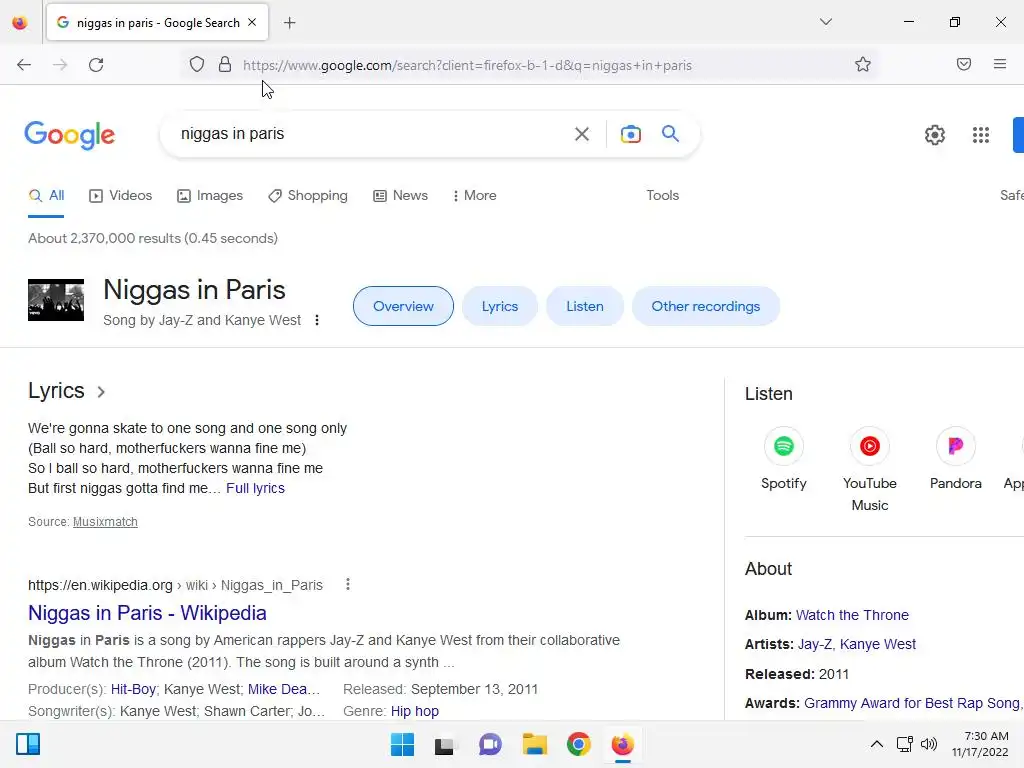Click the Hit-Boy producer link
1024x768 pixels.
click(133, 689)
